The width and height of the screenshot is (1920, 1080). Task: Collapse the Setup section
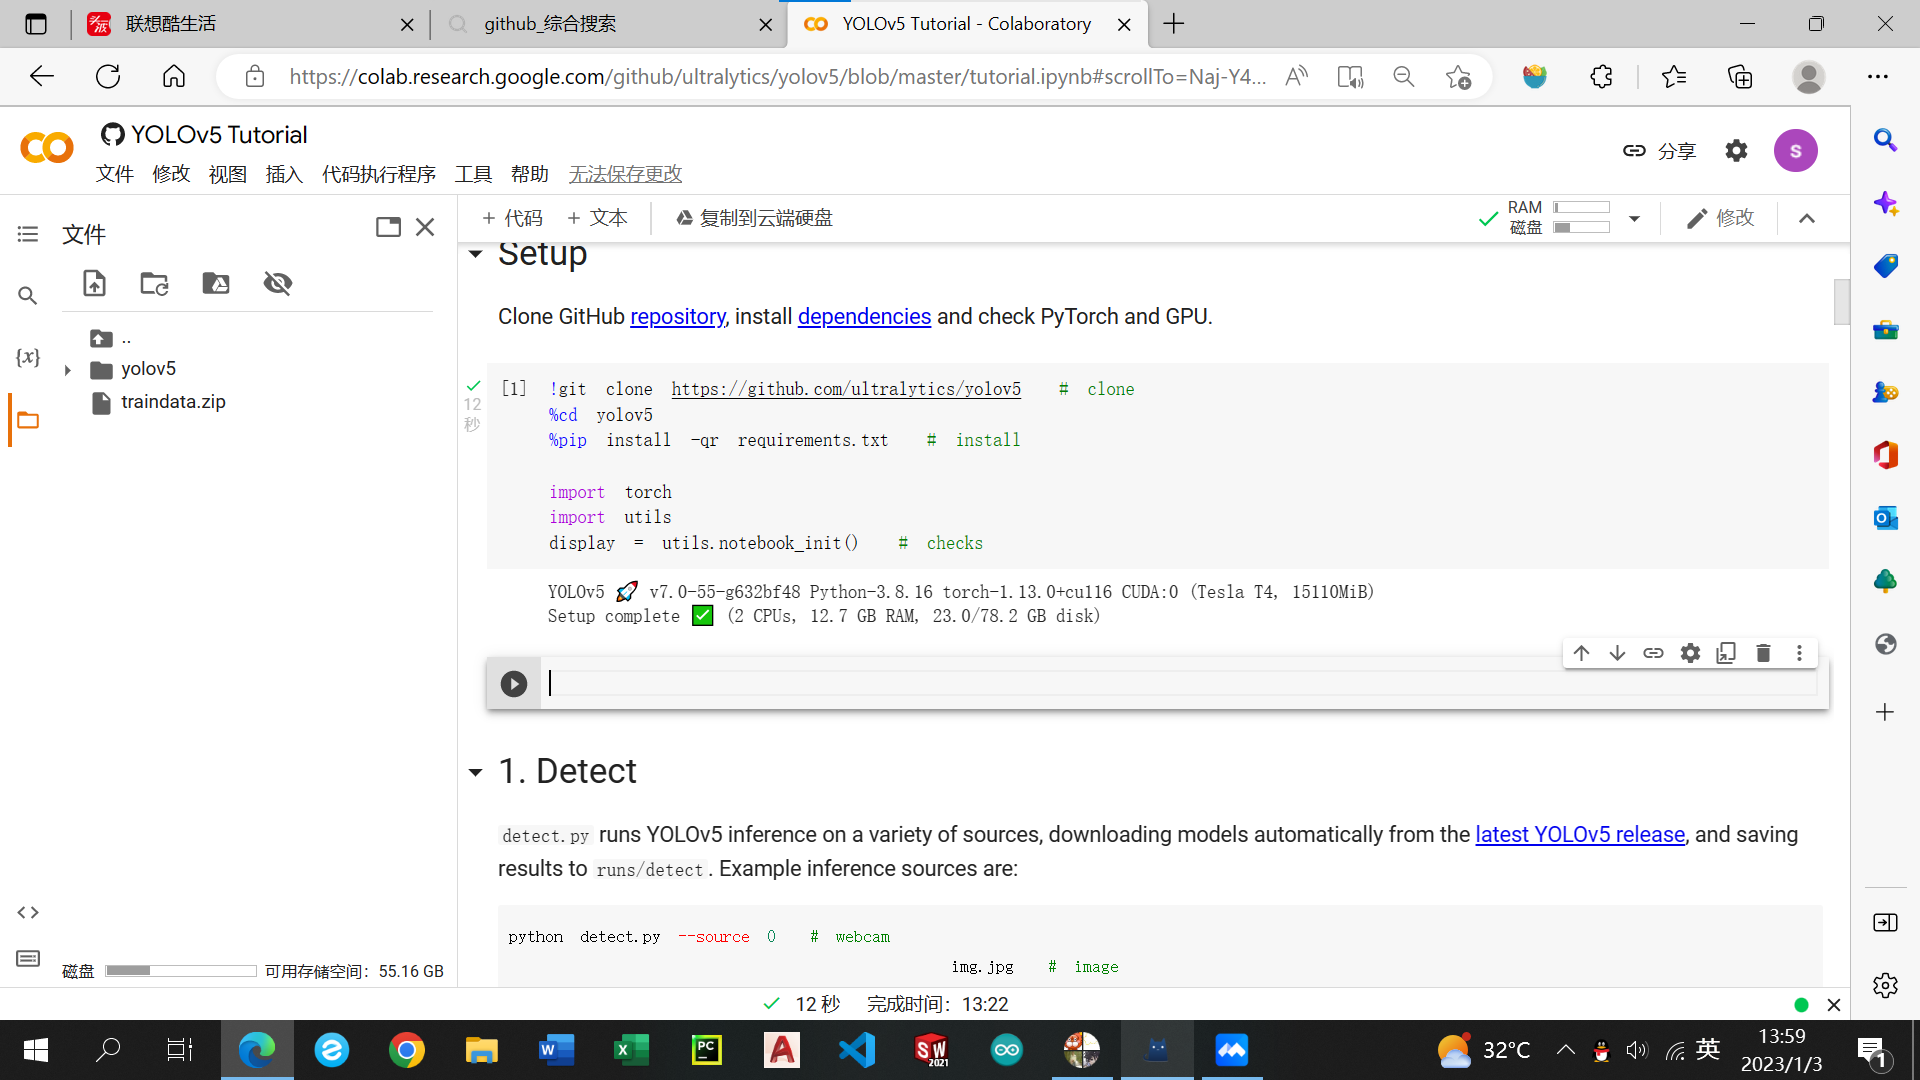tap(476, 254)
